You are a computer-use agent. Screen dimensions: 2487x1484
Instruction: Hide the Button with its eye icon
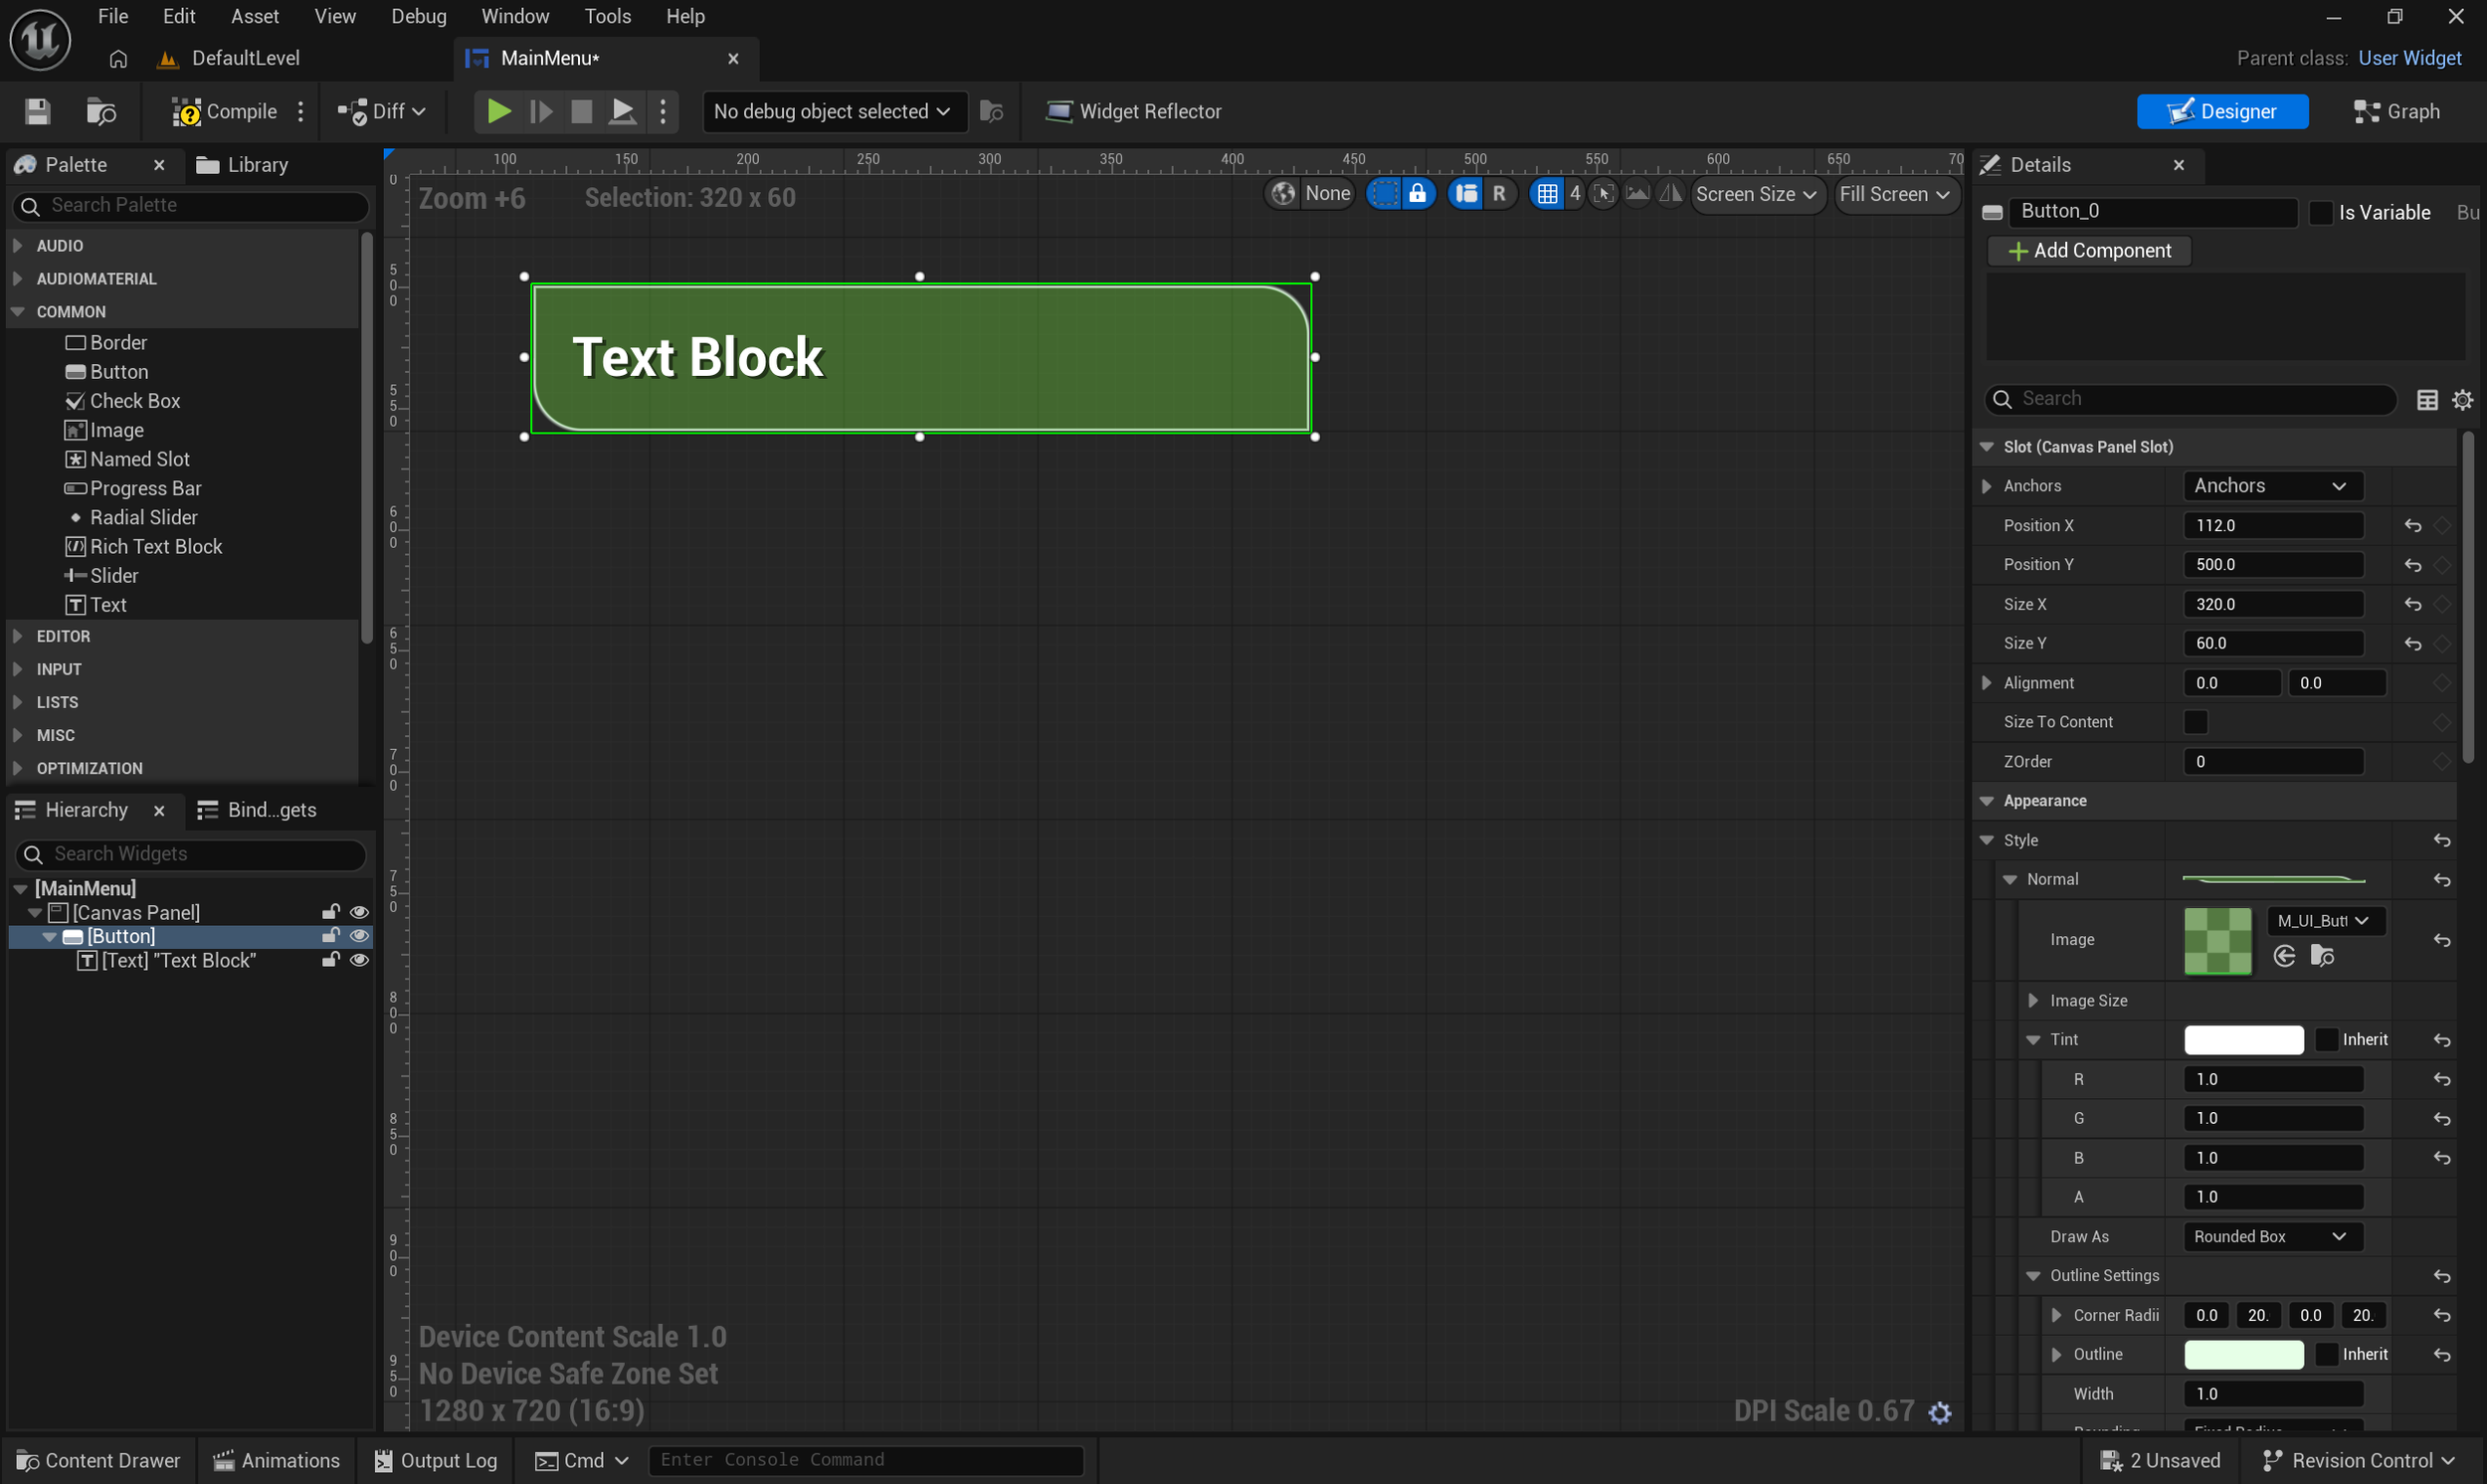(359, 936)
